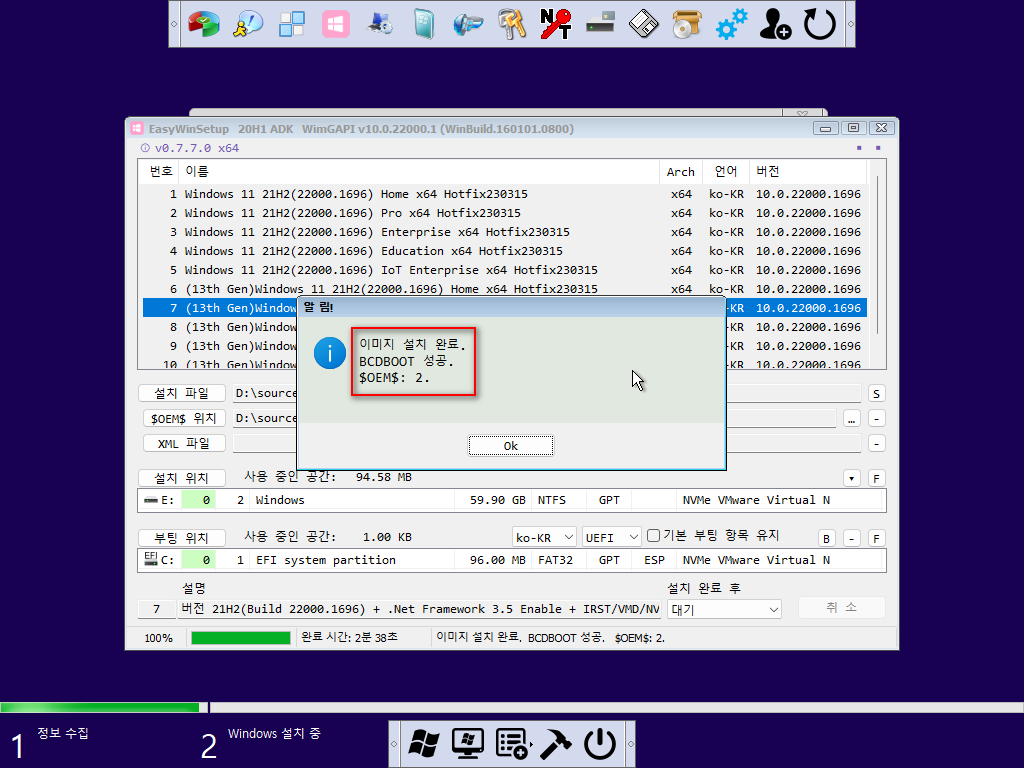Open the blue gears settings icon
The image size is (1024, 768).
[x=731, y=24]
